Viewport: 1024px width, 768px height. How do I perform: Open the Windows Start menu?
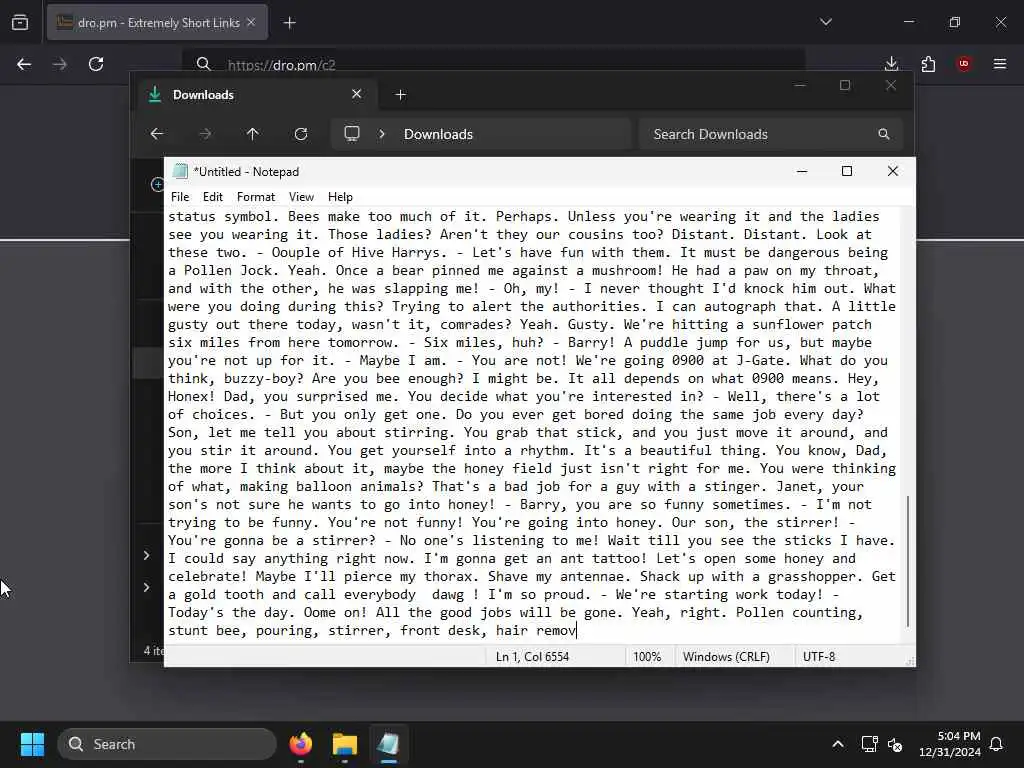coord(32,744)
